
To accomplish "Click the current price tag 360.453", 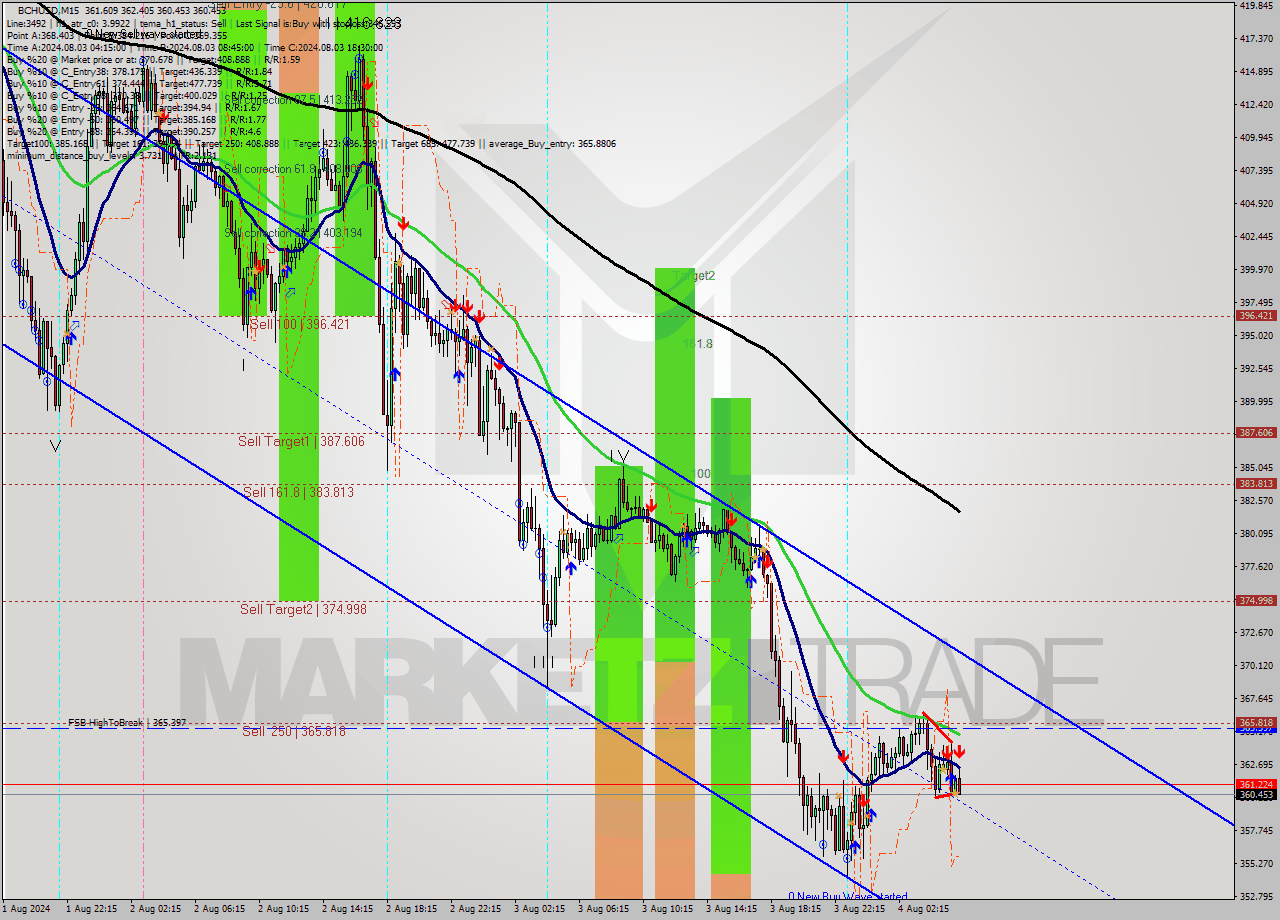I will click(1256, 795).
